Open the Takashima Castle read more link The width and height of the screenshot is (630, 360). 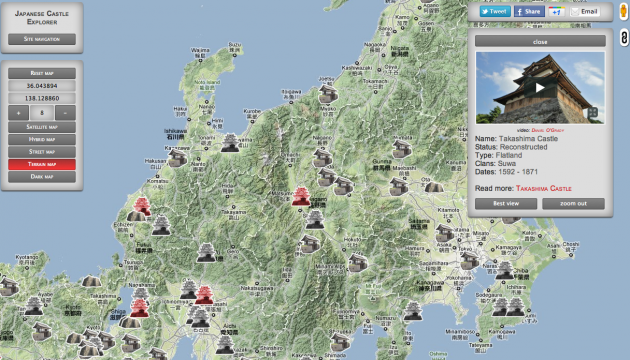pyautogui.click(x=544, y=188)
